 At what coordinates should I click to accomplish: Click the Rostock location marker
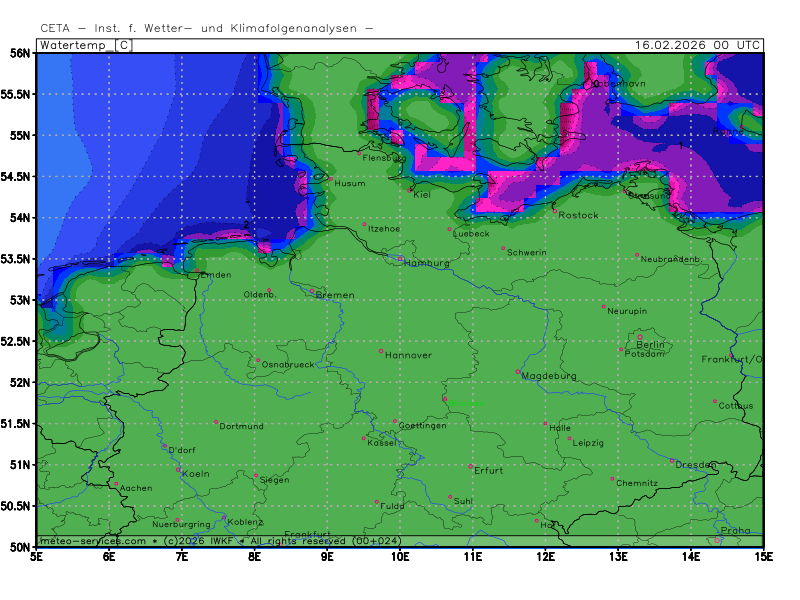coord(555,211)
